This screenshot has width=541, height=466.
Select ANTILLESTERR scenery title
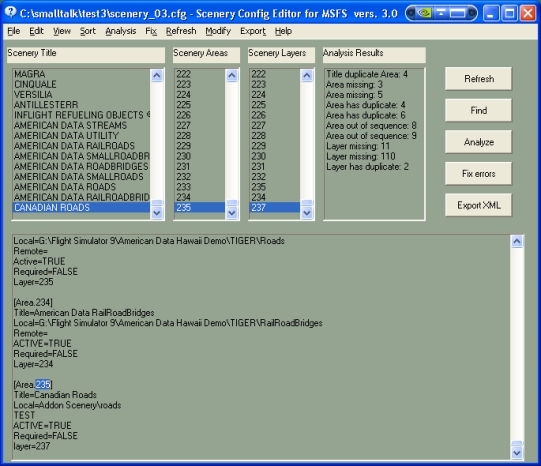[x=81, y=105]
